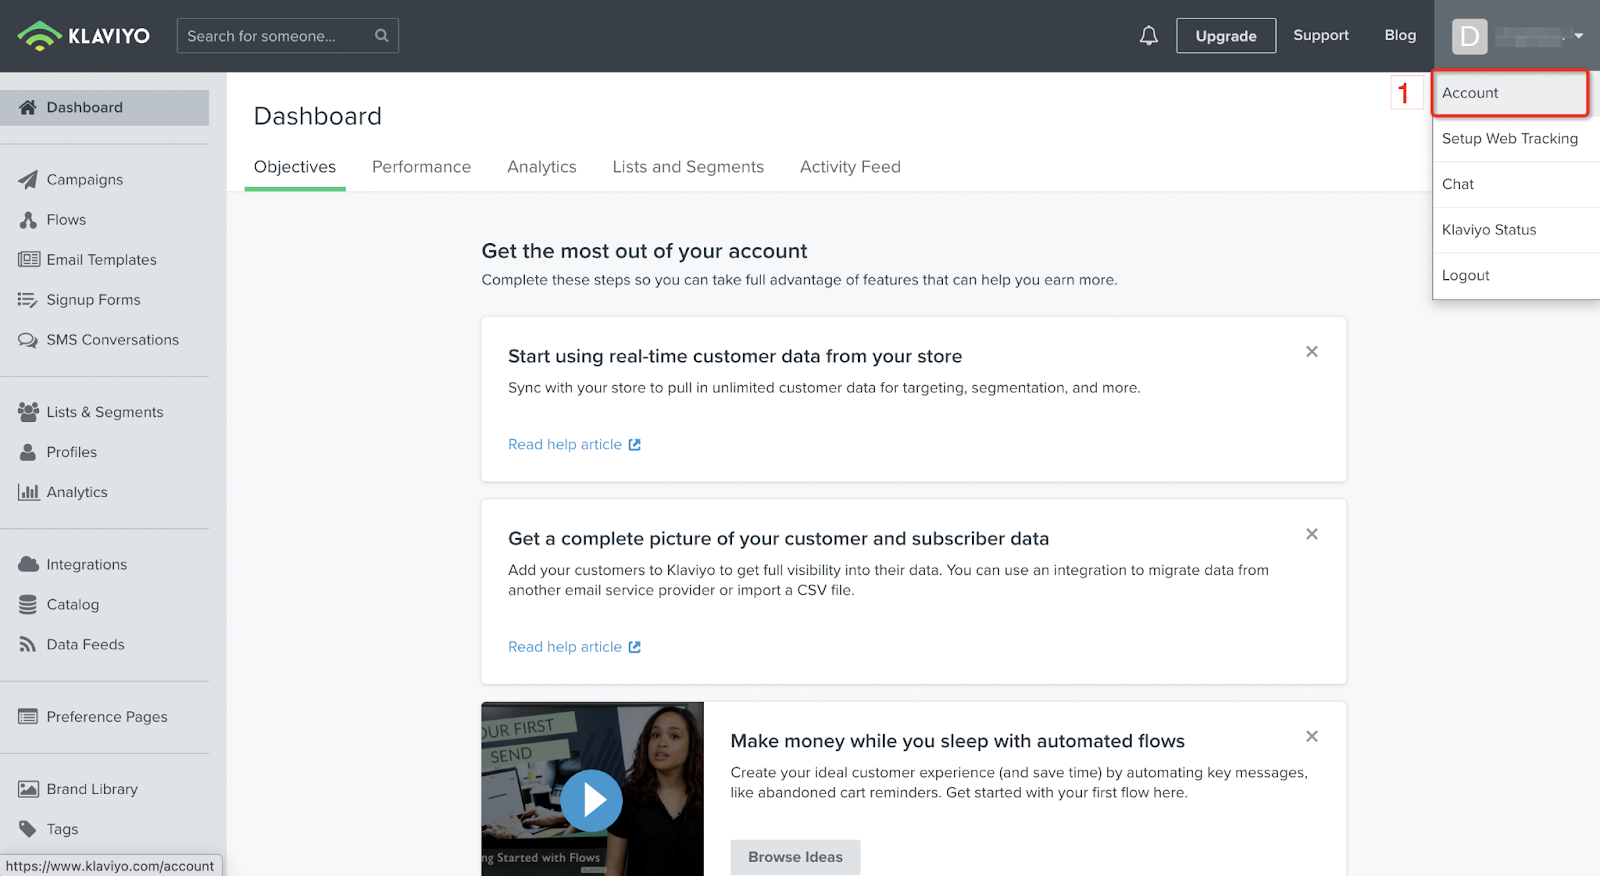Dismiss the automated flows card
The height and width of the screenshot is (876, 1600).
coord(1312,737)
